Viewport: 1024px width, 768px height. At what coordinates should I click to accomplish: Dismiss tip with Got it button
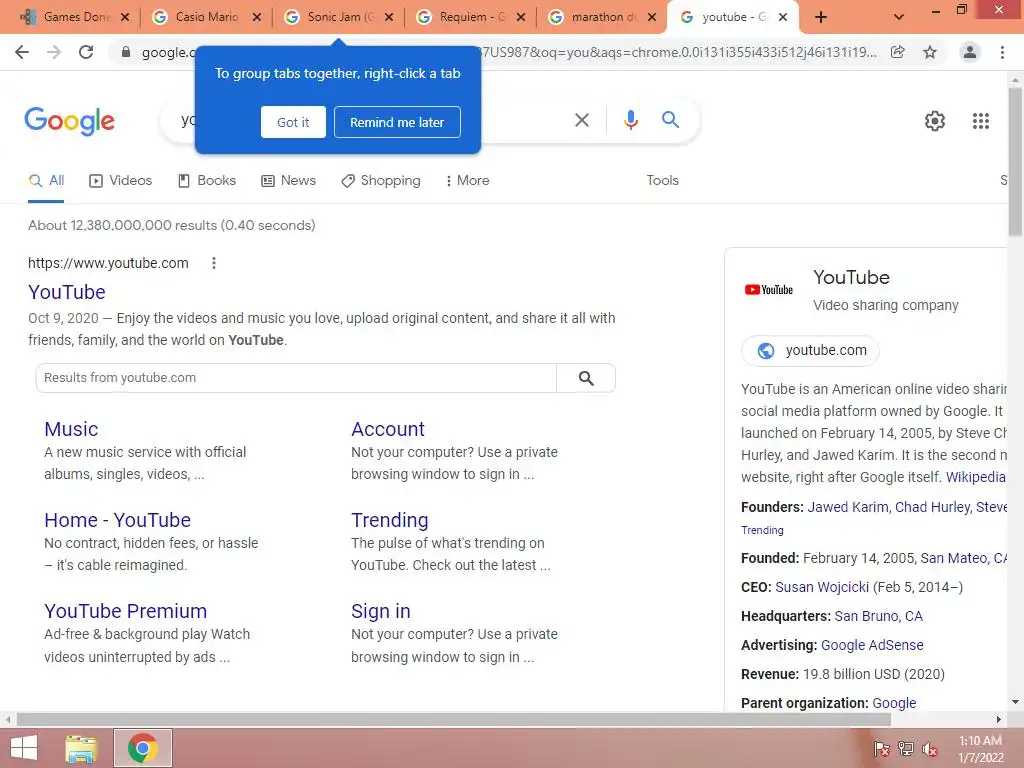click(x=293, y=122)
